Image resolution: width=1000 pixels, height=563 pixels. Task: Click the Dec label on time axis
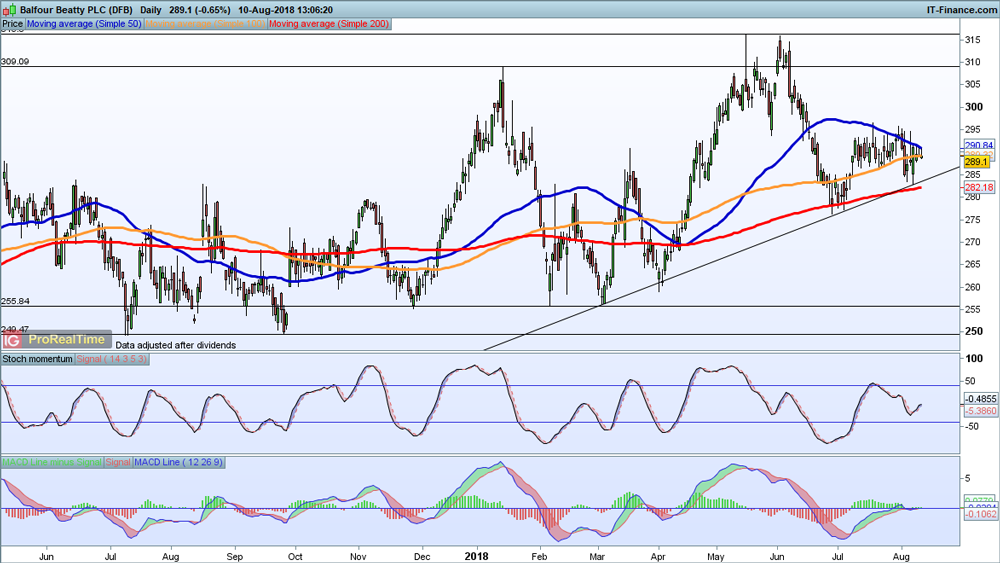click(x=422, y=557)
